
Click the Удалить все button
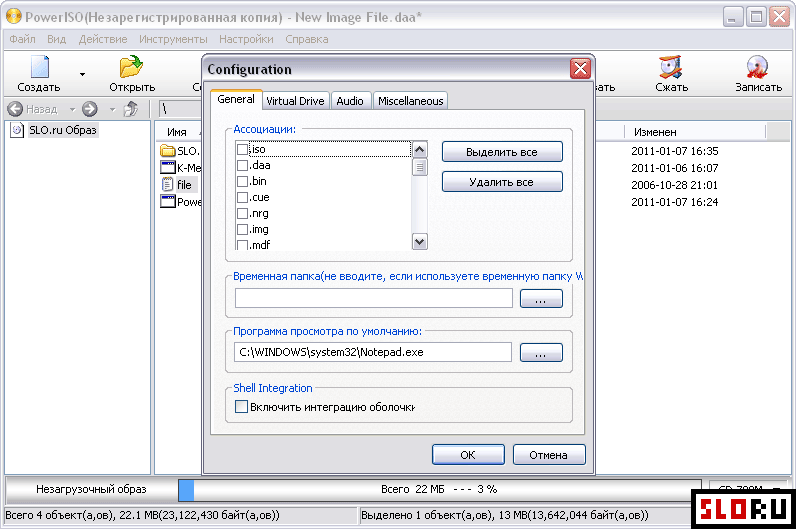[502, 182]
